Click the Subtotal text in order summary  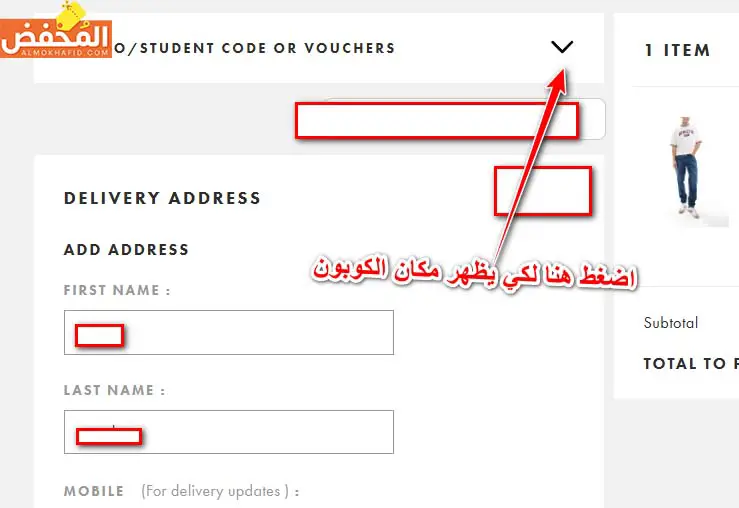pyautogui.click(x=671, y=323)
